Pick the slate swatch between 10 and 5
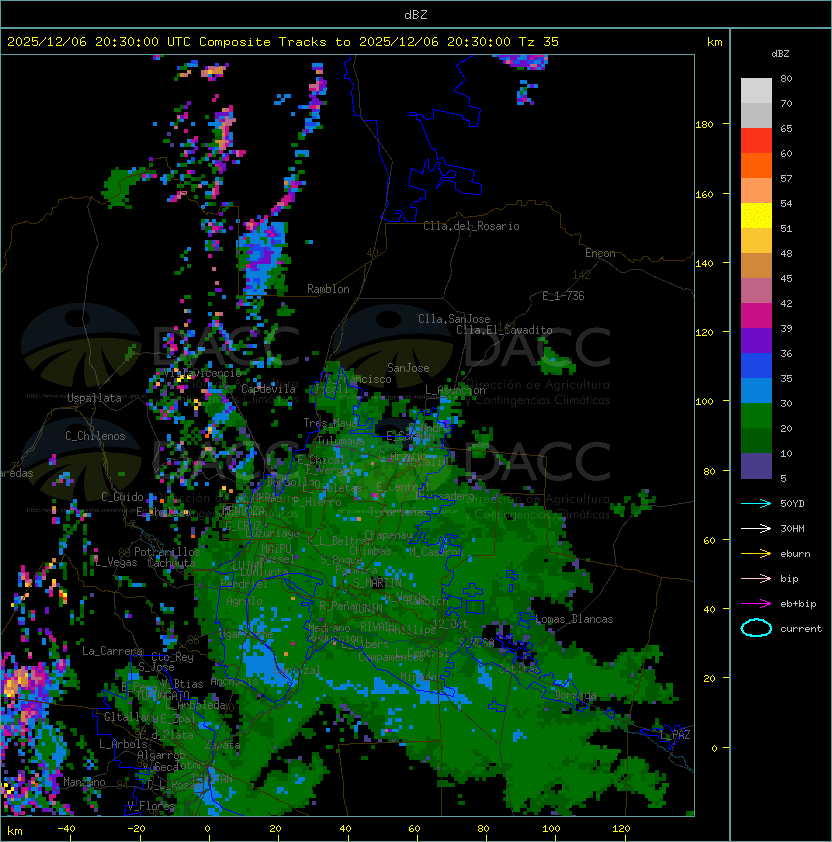The width and height of the screenshot is (832, 842). [x=756, y=466]
